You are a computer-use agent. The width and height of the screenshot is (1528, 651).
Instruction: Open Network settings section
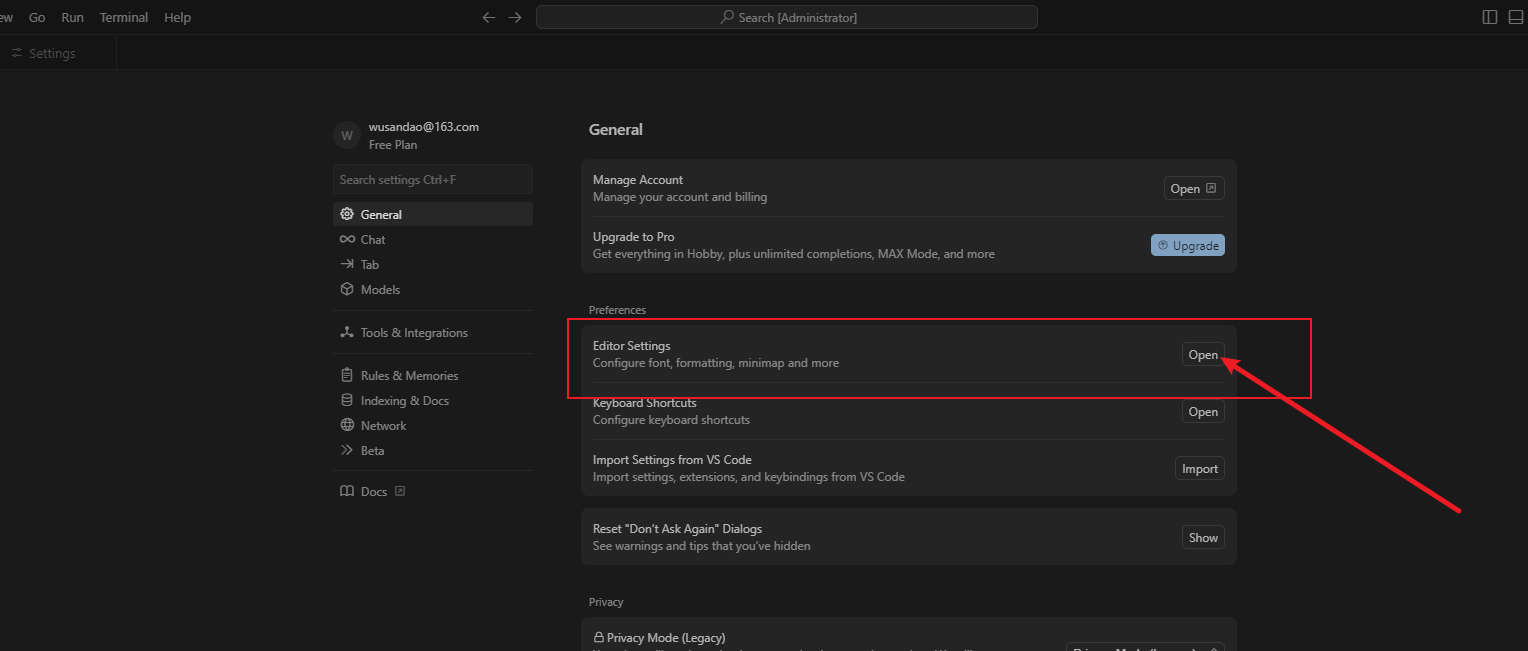point(433,425)
